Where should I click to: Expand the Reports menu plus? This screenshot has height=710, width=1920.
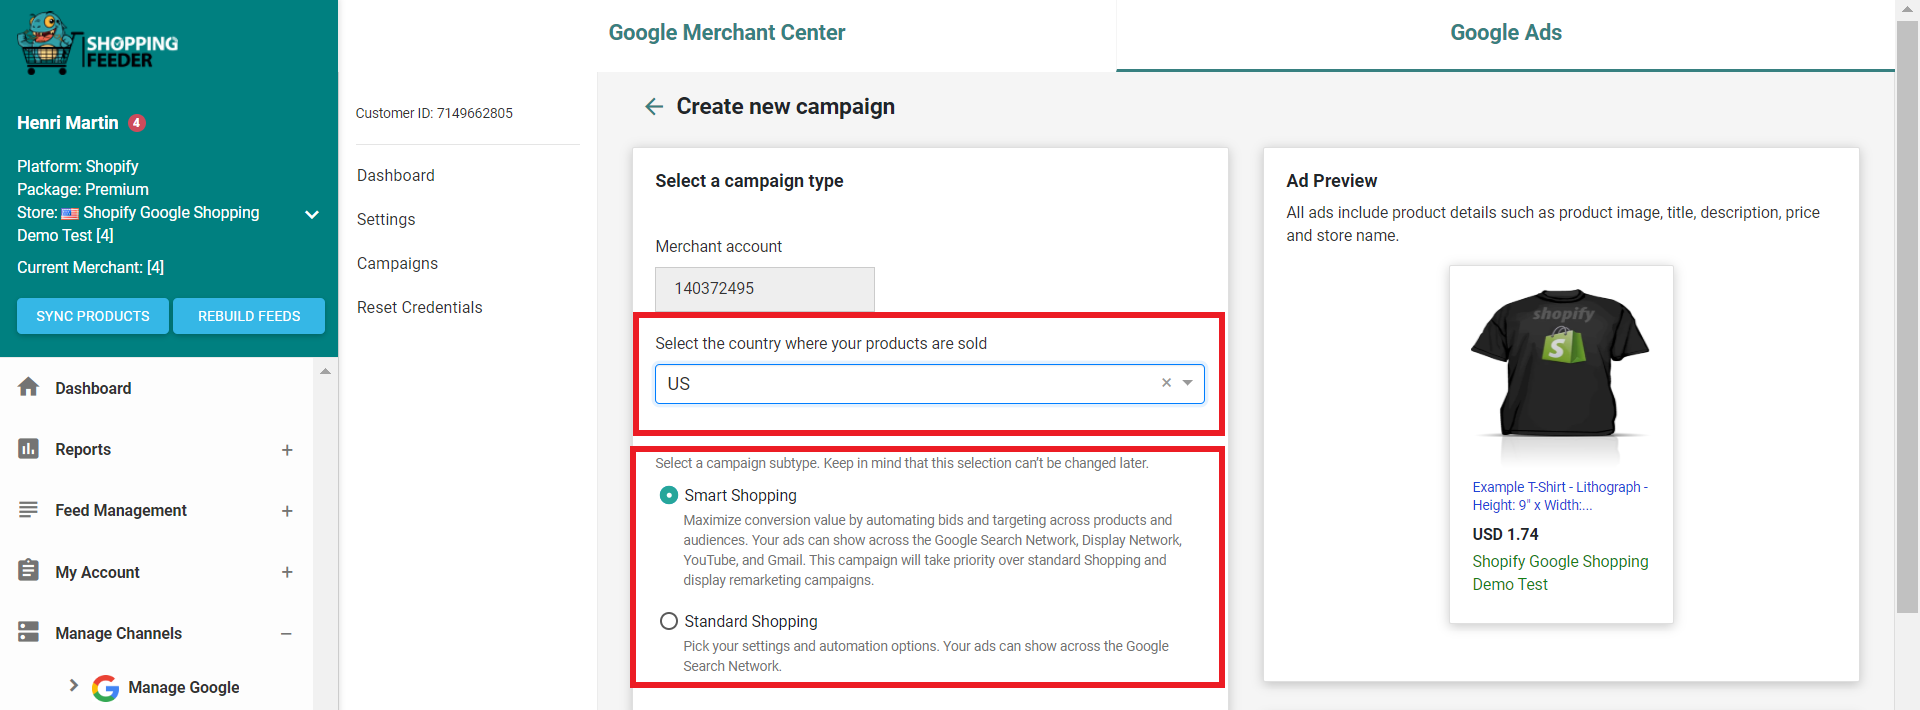pyautogui.click(x=287, y=450)
